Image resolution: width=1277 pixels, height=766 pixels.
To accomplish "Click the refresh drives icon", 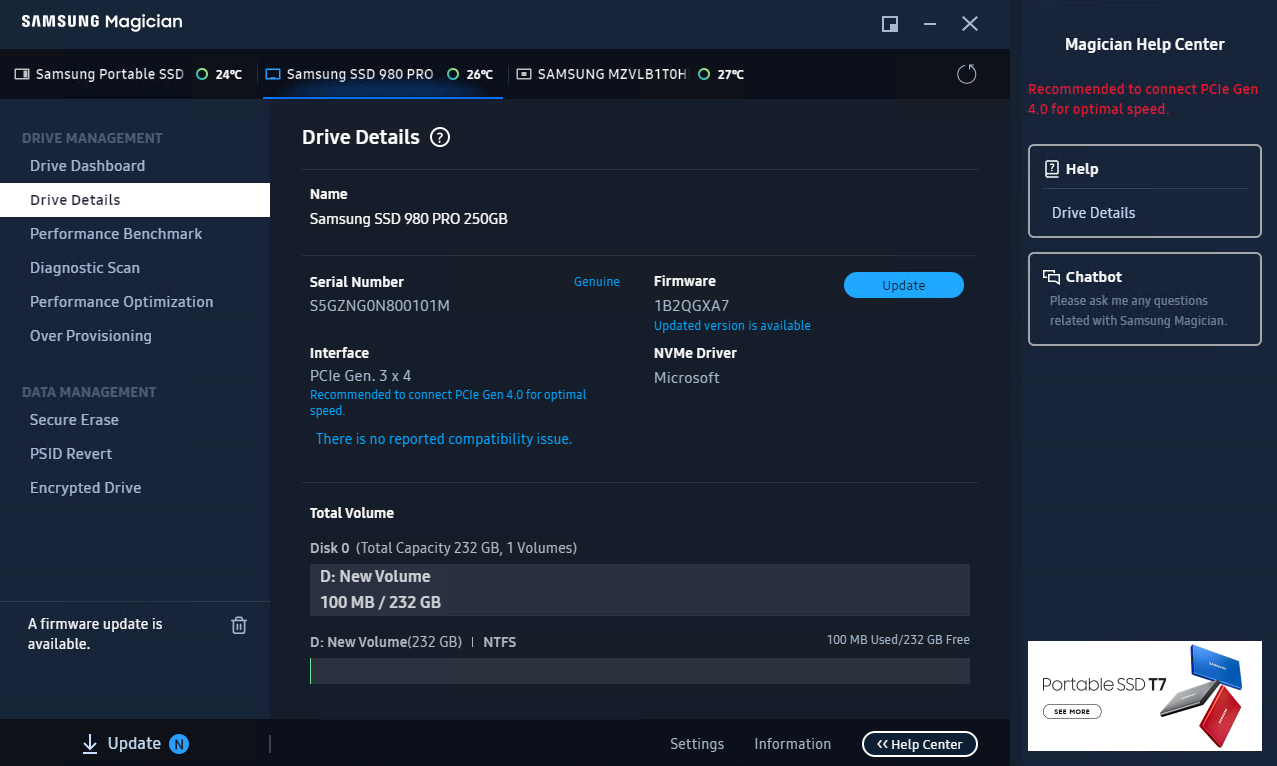I will [x=966, y=74].
